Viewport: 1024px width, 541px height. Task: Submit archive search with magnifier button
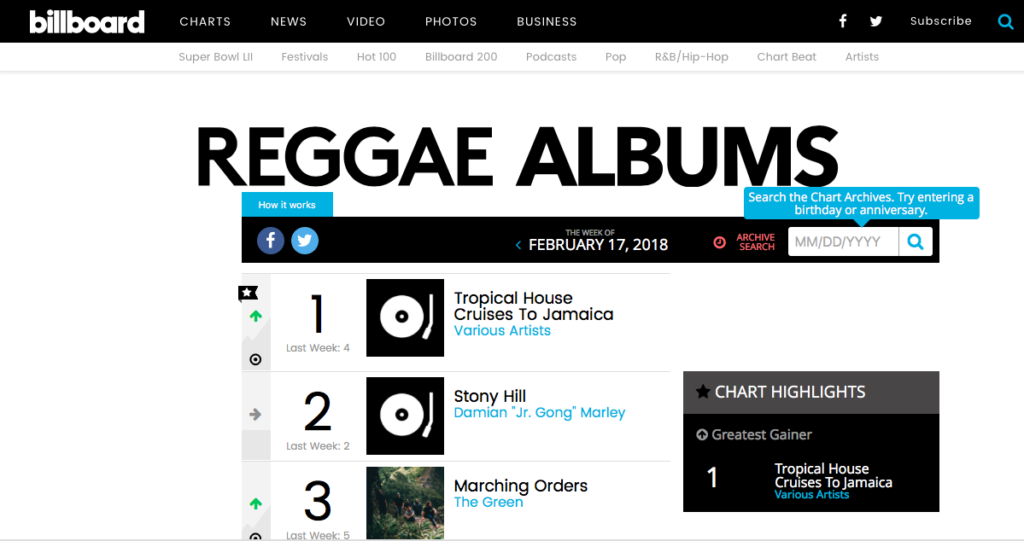(x=915, y=241)
